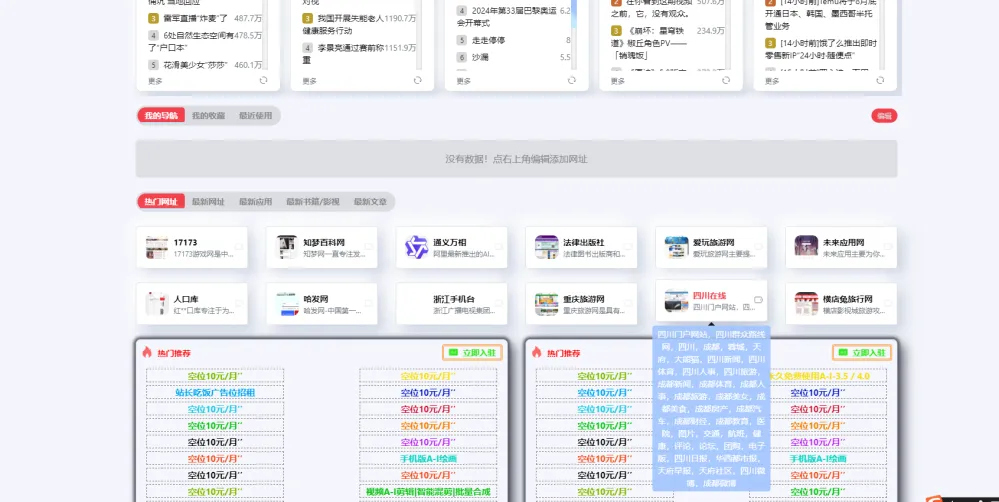The width and height of the screenshot is (999, 502).
Task: Switch to 我的收藏 tab
Action: coord(208,116)
